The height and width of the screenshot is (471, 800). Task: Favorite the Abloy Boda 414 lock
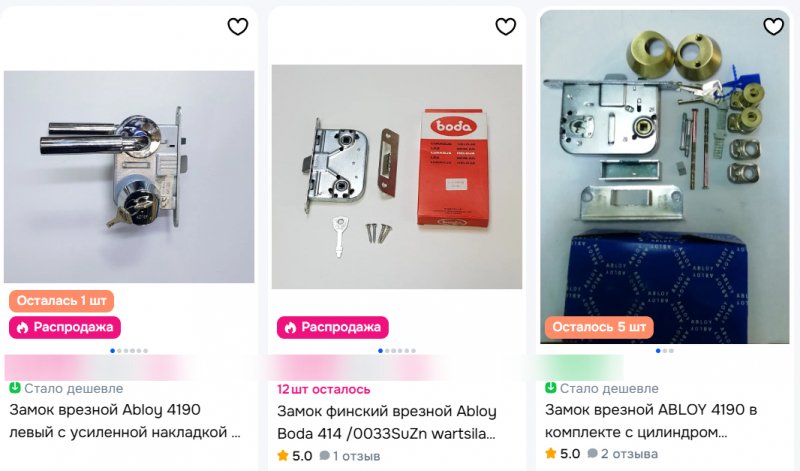coord(506,27)
